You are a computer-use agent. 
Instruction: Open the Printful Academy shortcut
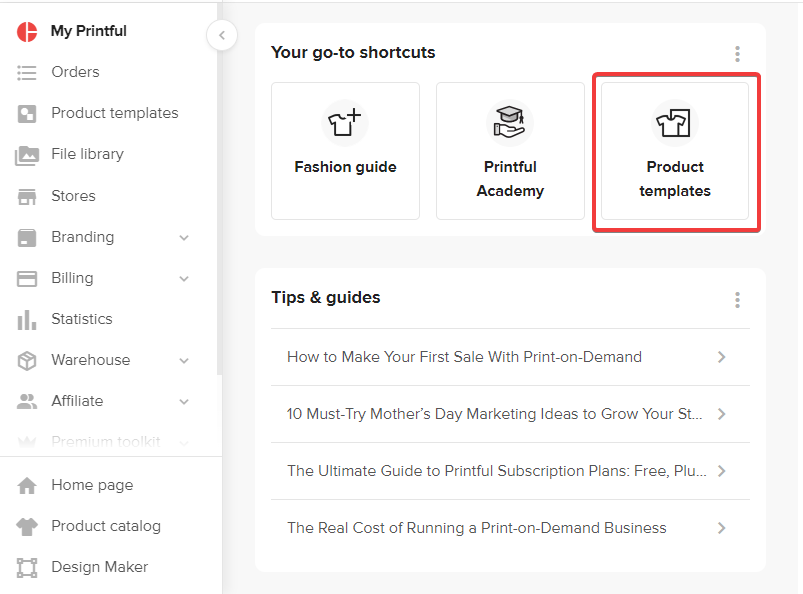pos(510,151)
